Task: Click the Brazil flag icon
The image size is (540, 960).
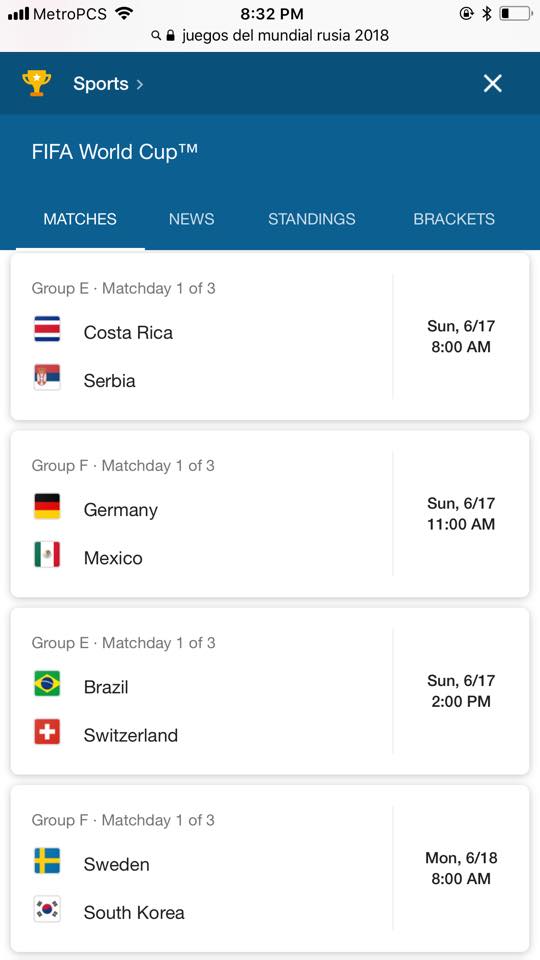Action: (47, 684)
